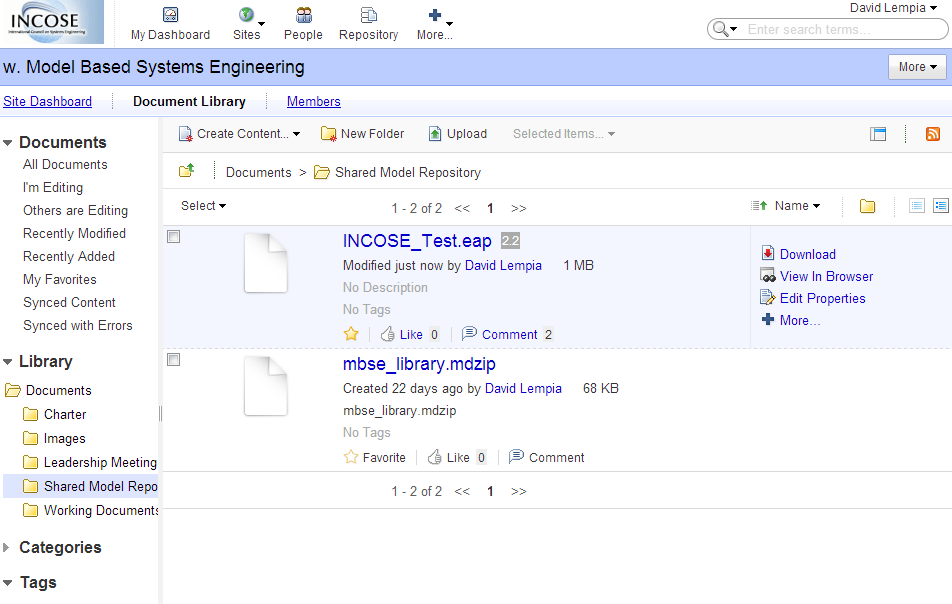The image size is (952, 604).
Task: Go up one folder level icon
Action: tap(186, 171)
